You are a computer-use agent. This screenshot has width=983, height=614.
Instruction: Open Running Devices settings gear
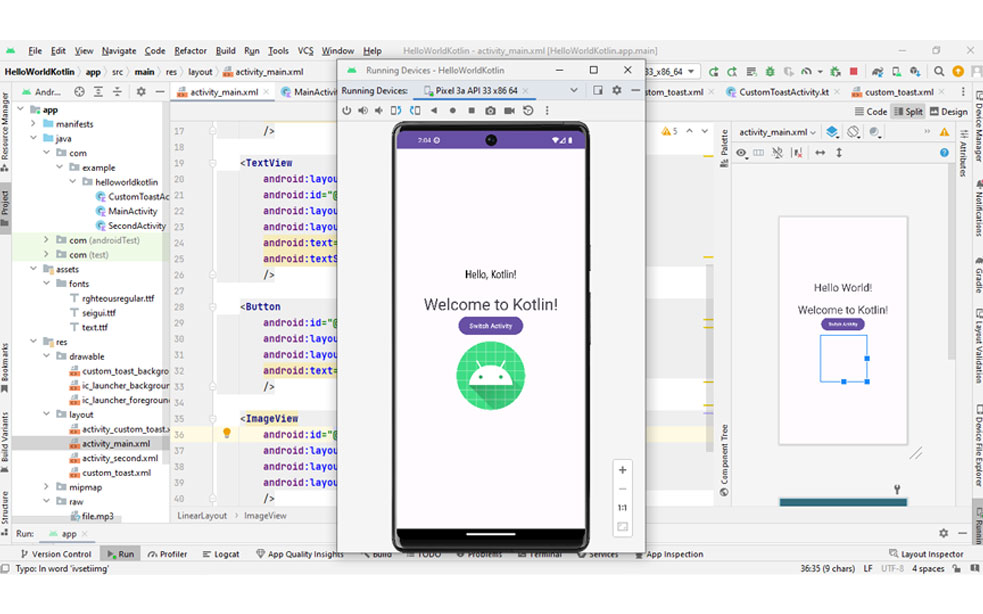pyautogui.click(x=617, y=90)
